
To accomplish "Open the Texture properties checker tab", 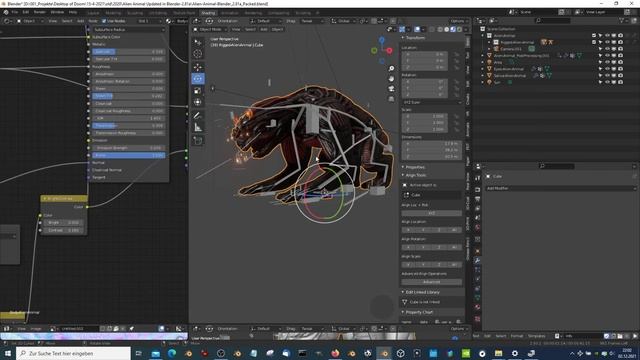I will click(477, 318).
